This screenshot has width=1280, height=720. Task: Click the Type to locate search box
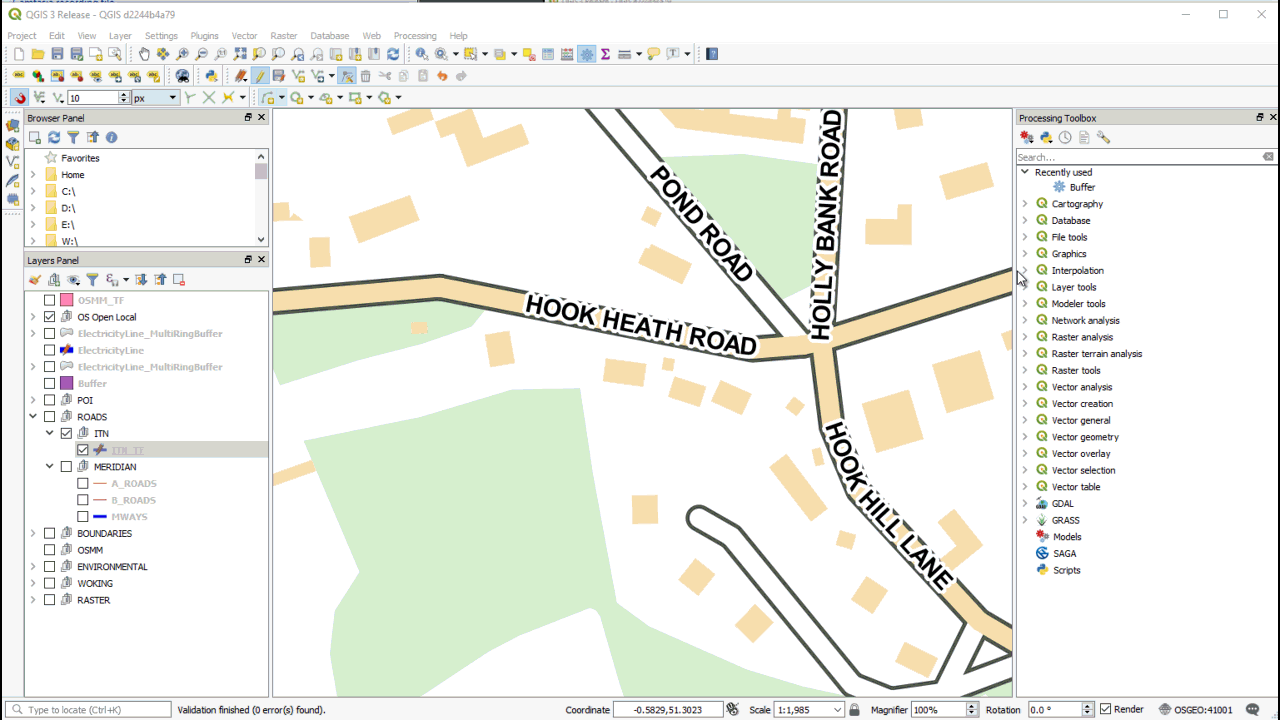pyautogui.click(x=88, y=710)
